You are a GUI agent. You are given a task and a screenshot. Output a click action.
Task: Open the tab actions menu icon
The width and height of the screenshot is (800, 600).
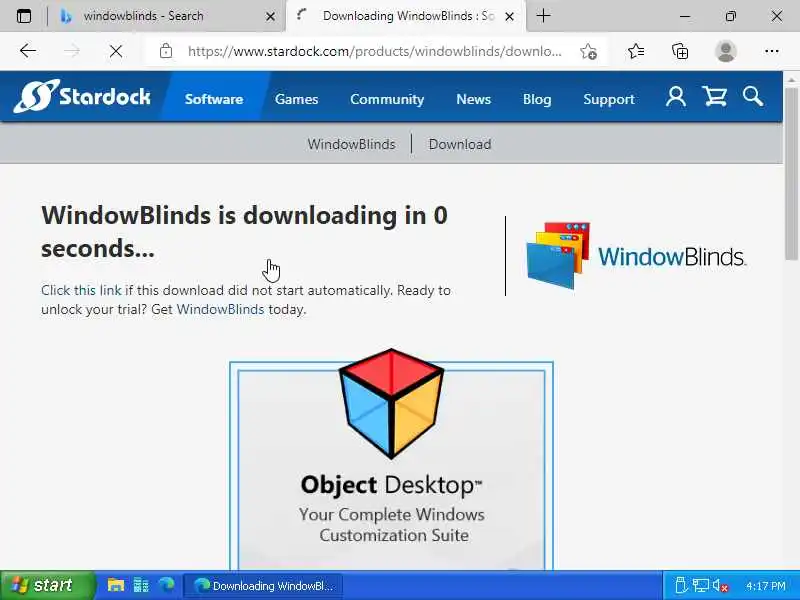tap(24, 16)
